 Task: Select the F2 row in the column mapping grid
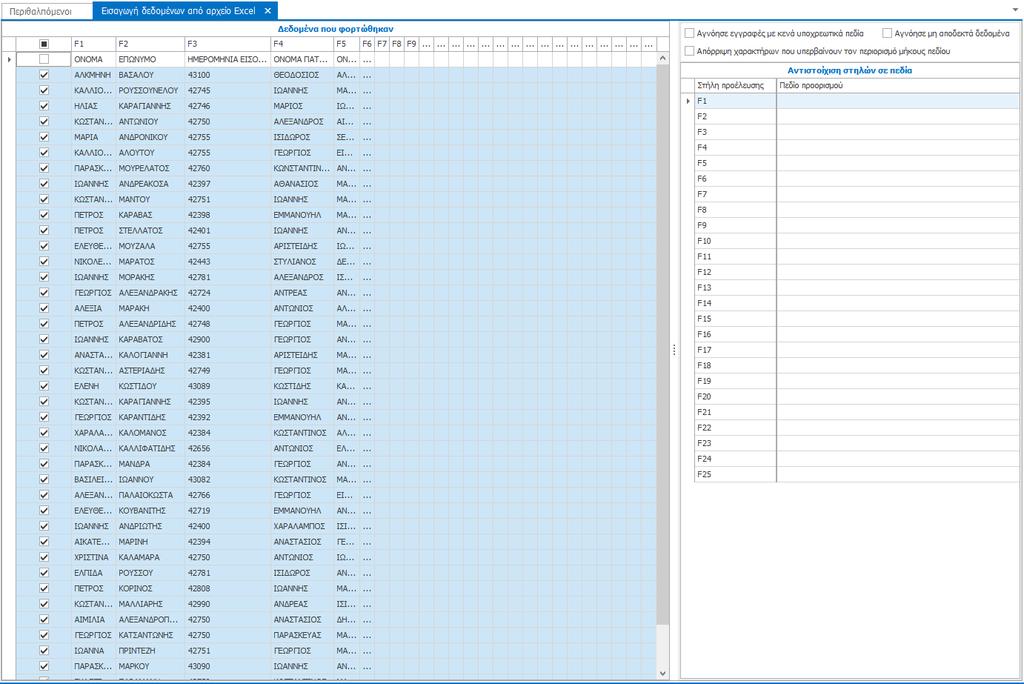pyautogui.click(x=856, y=116)
